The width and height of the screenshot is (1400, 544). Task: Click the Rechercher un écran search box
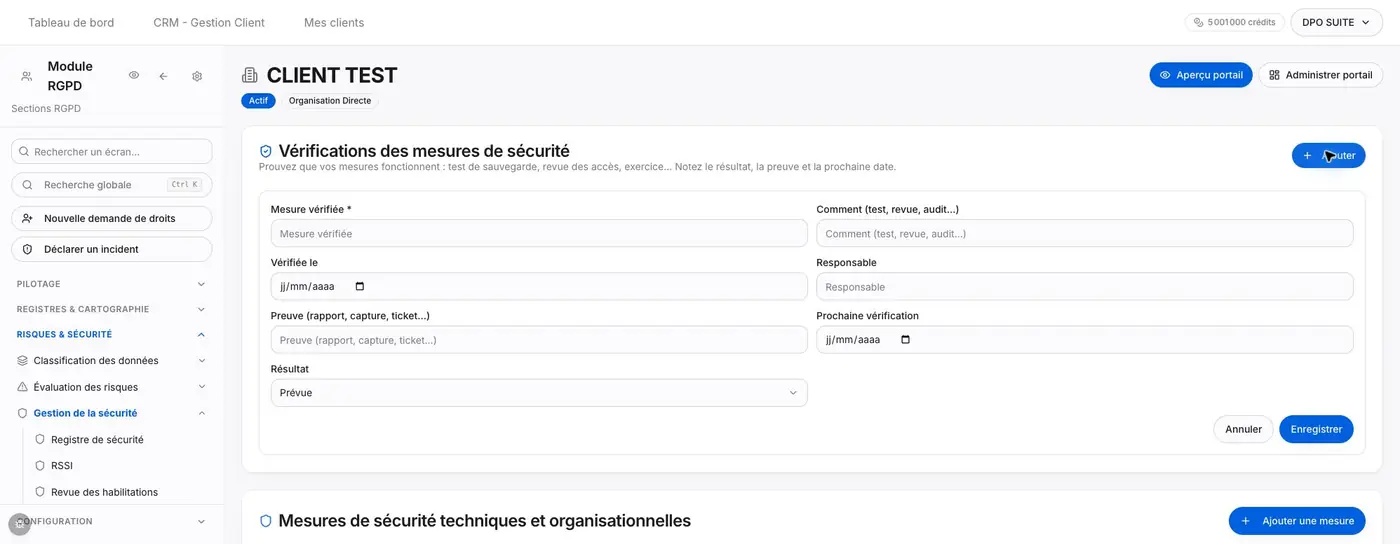111,151
